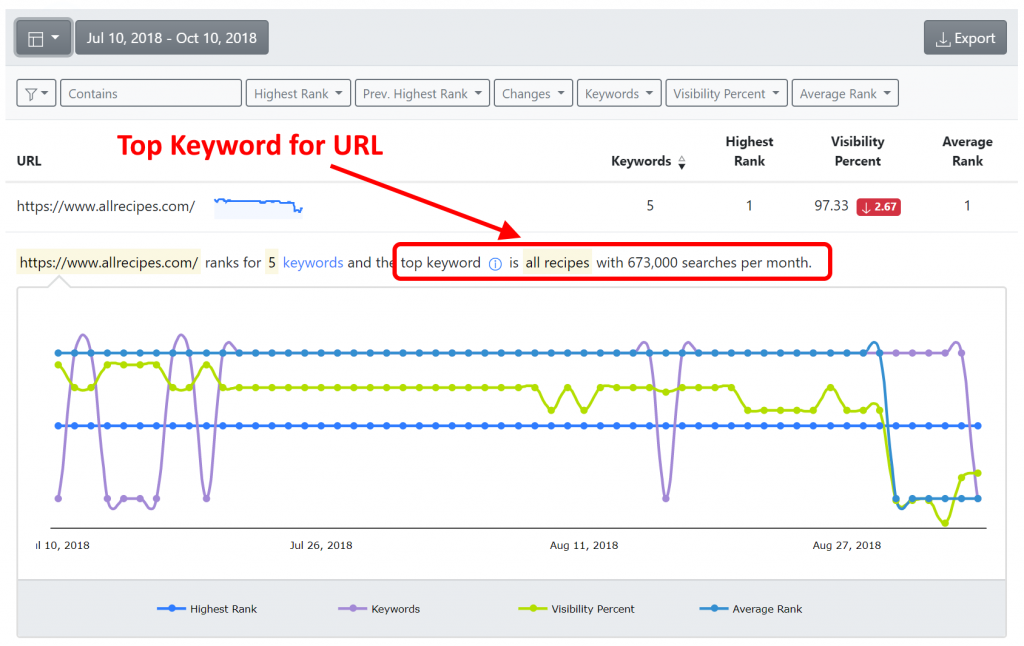
Task: Toggle the Keywords legend series
Action: (x=379, y=609)
